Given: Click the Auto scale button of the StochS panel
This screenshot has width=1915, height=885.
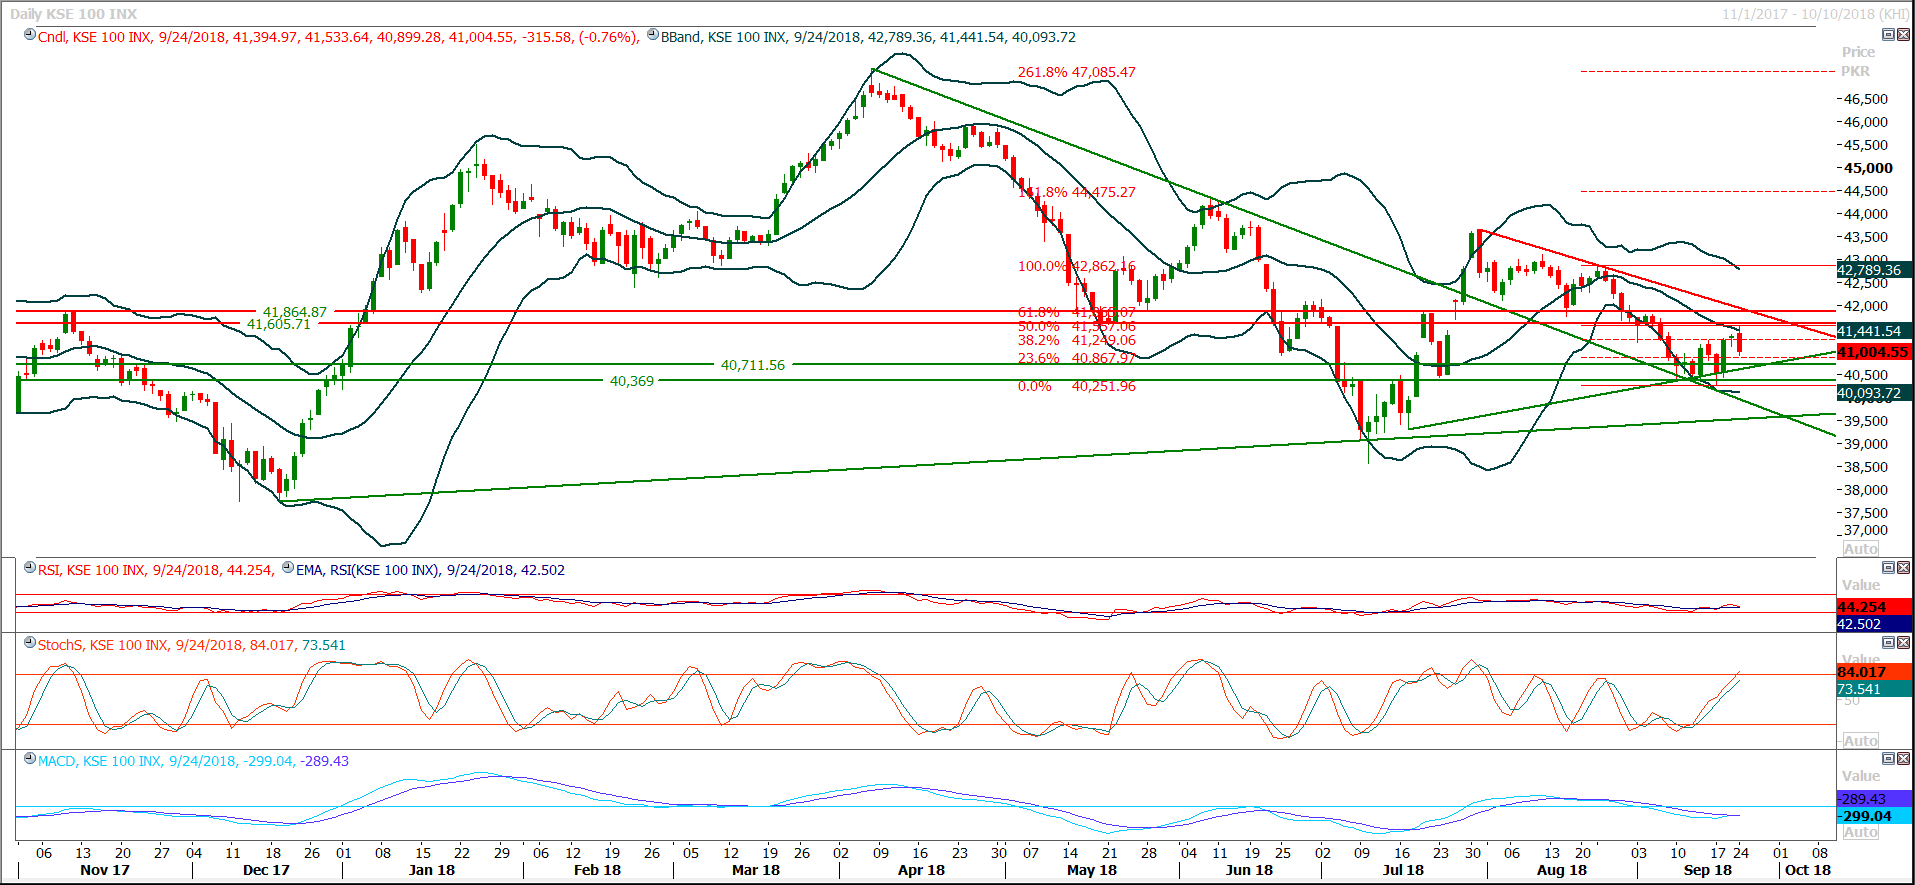Looking at the screenshot, I should pos(1861,741).
